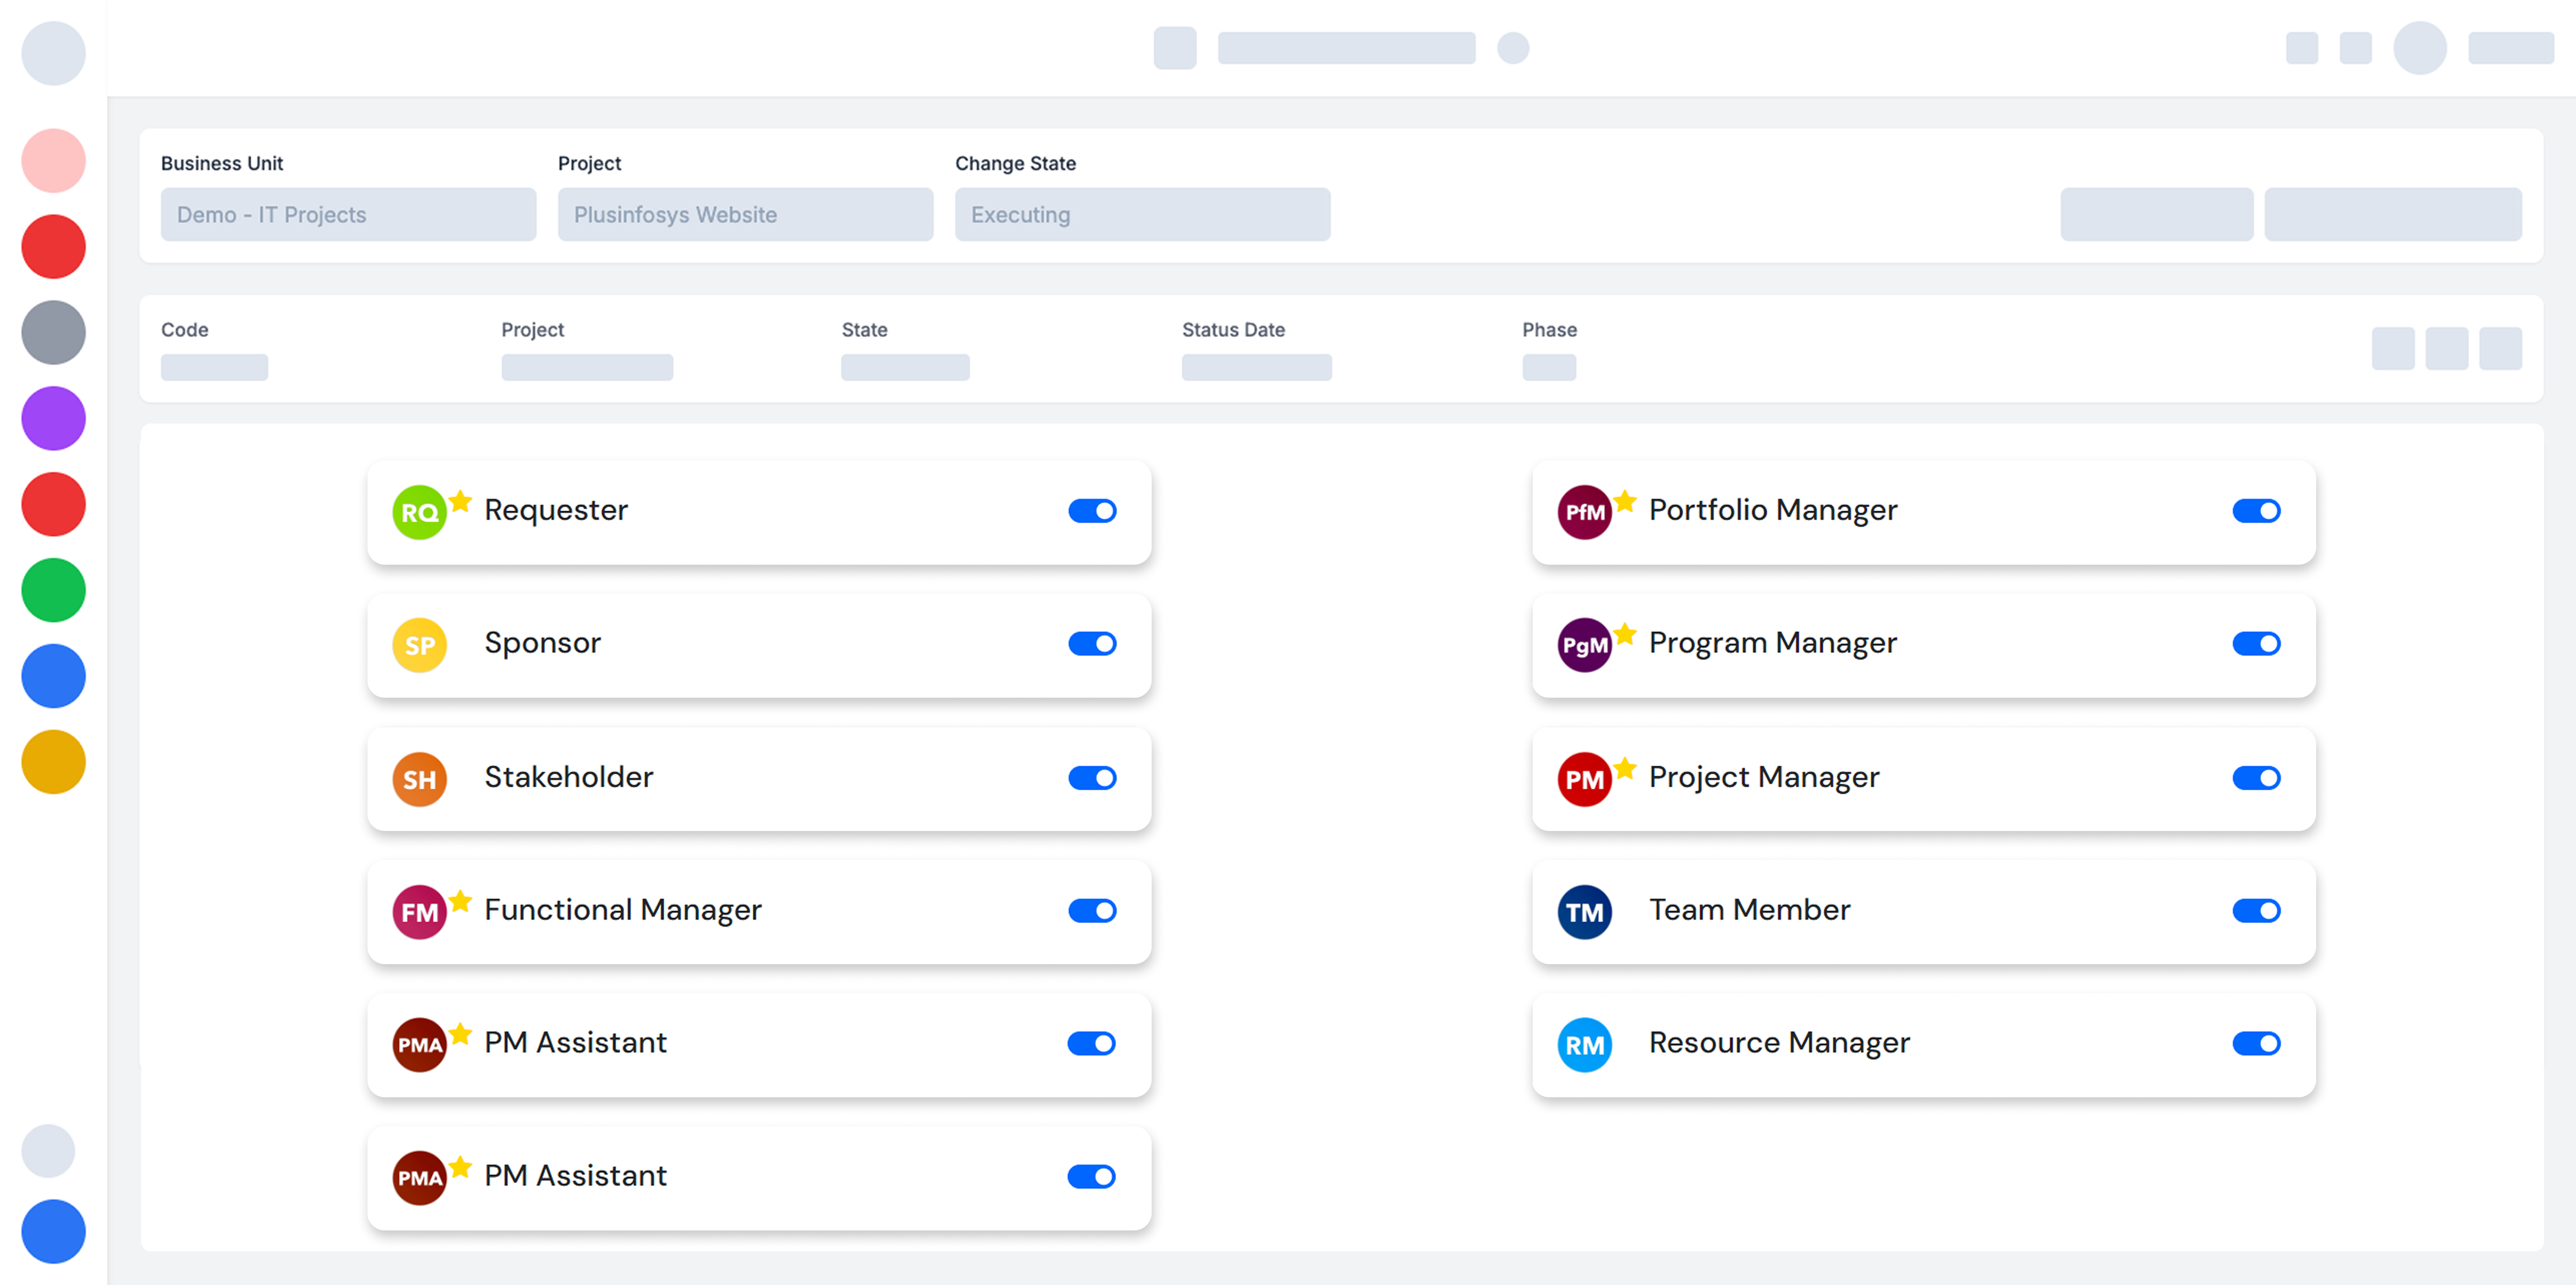Open the Business Unit dropdown
2576x1285 pixels.
(348, 215)
